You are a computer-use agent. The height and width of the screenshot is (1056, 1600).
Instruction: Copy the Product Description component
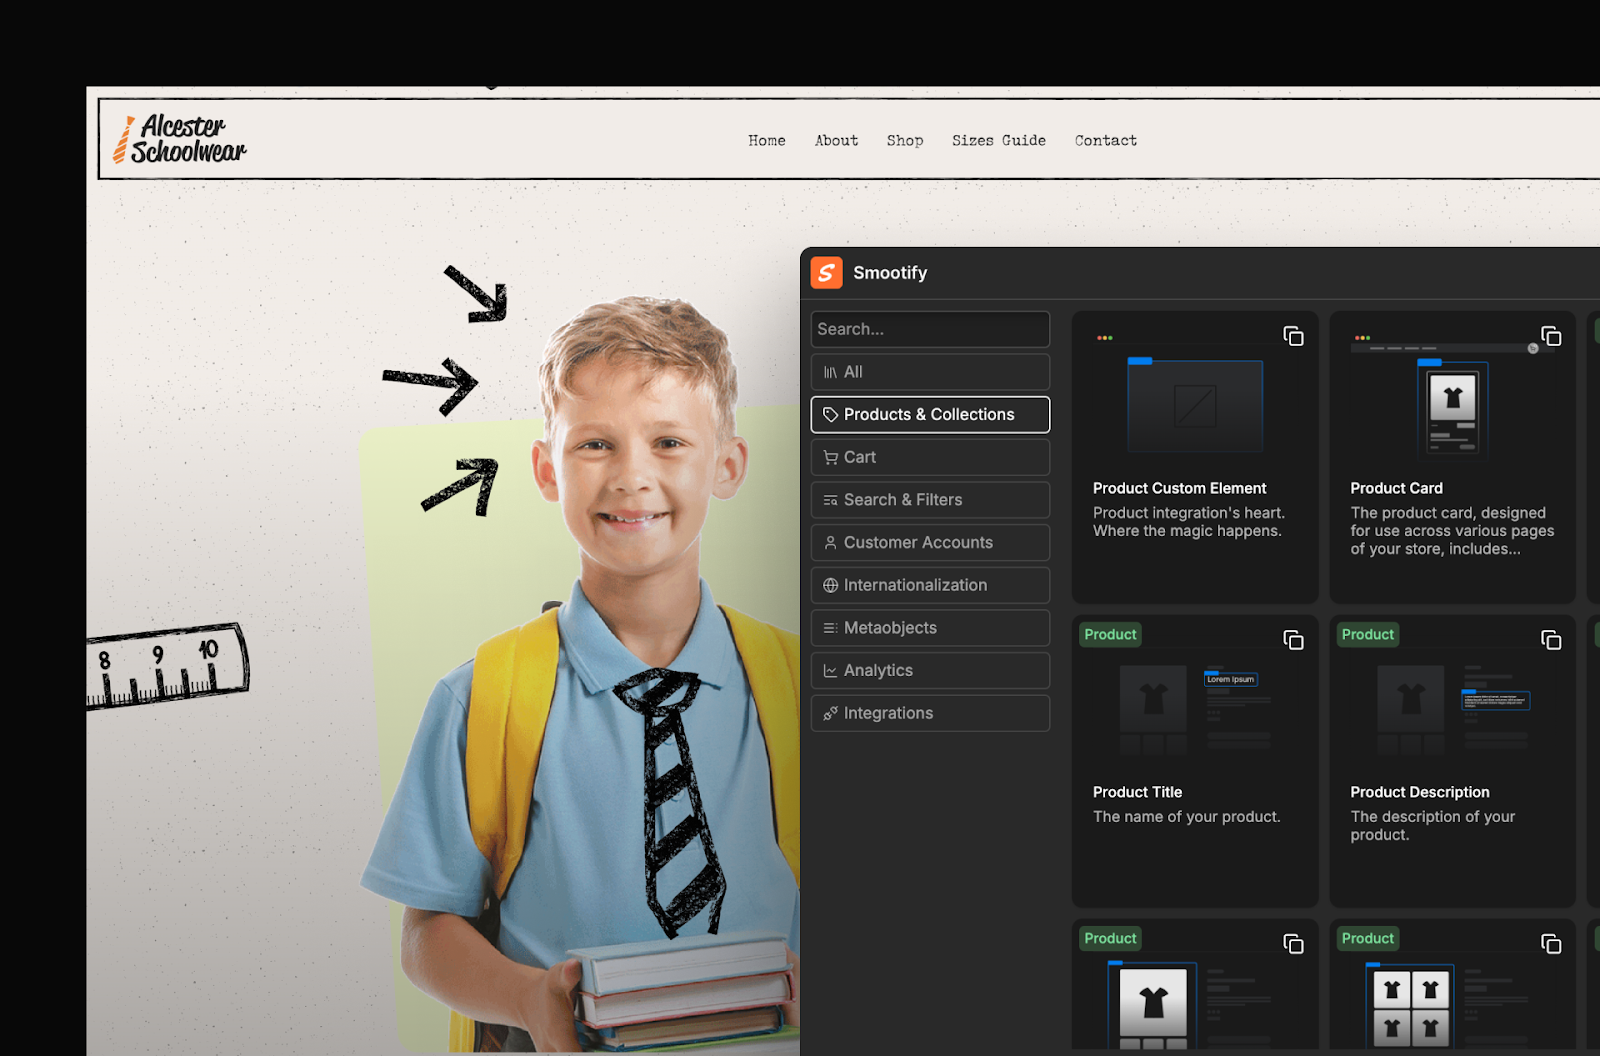[1550, 640]
